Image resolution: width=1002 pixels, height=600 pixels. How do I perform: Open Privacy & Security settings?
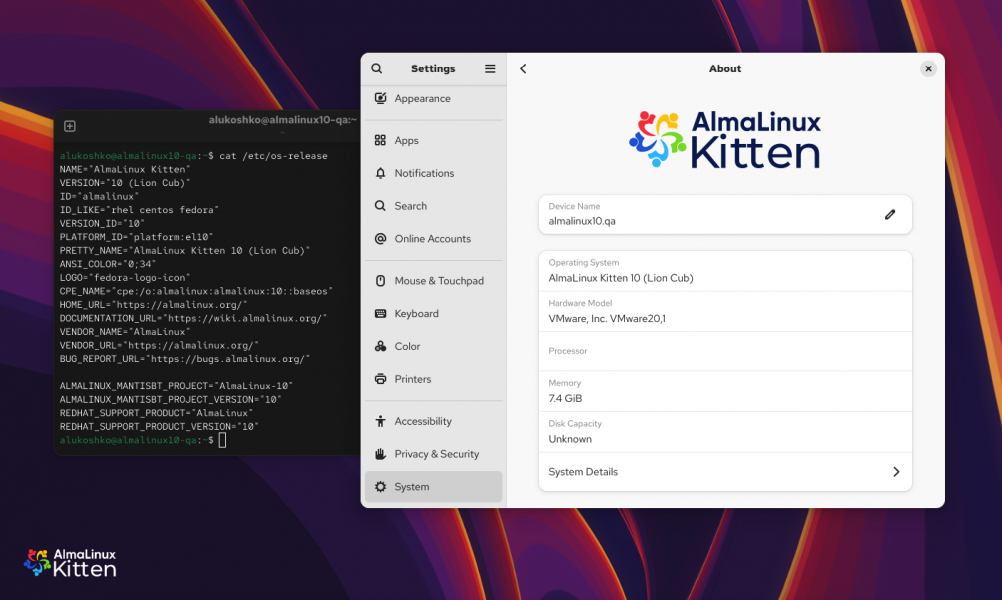point(433,454)
